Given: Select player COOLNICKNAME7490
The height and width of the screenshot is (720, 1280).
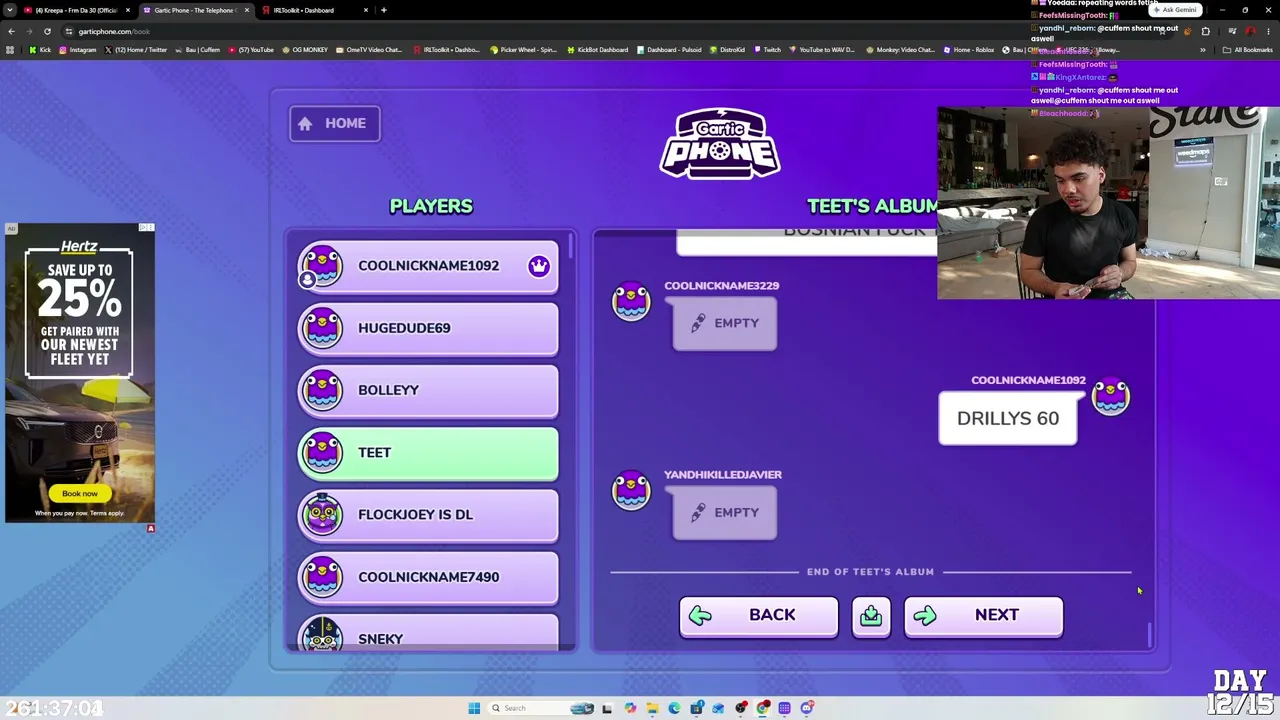Looking at the screenshot, I should pos(428,577).
